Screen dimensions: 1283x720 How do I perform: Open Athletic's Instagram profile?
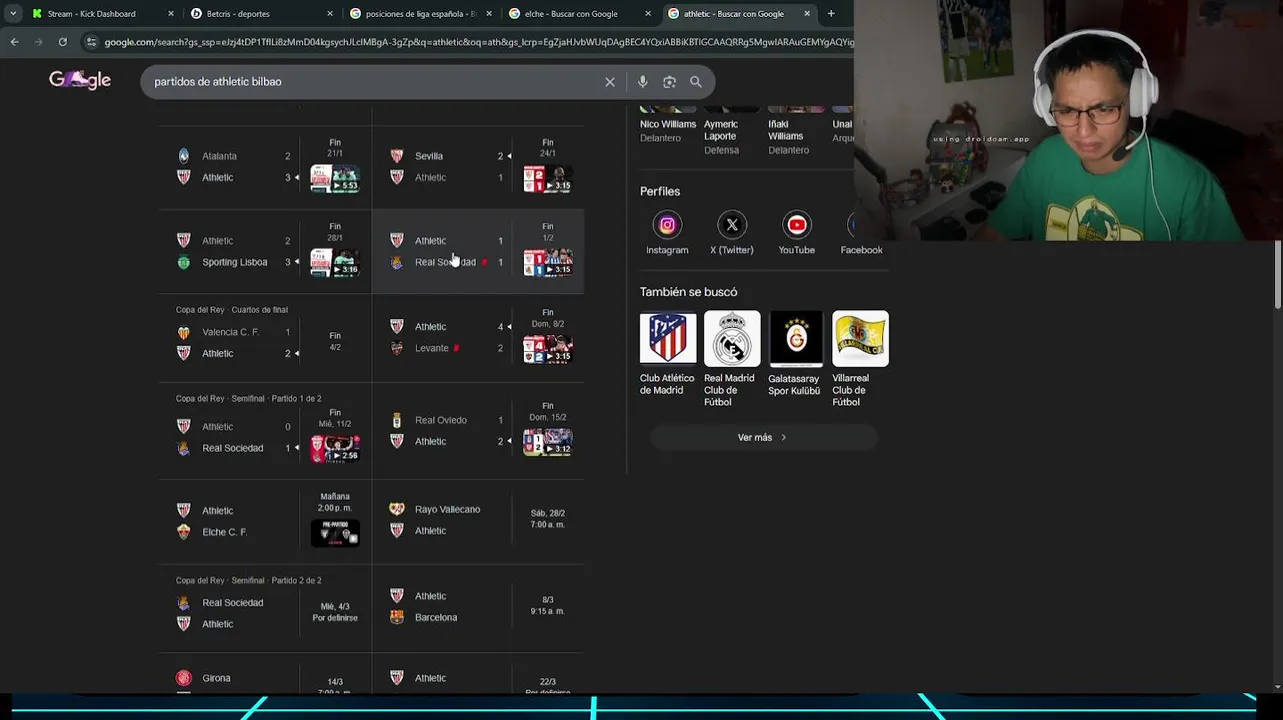tap(667, 225)
